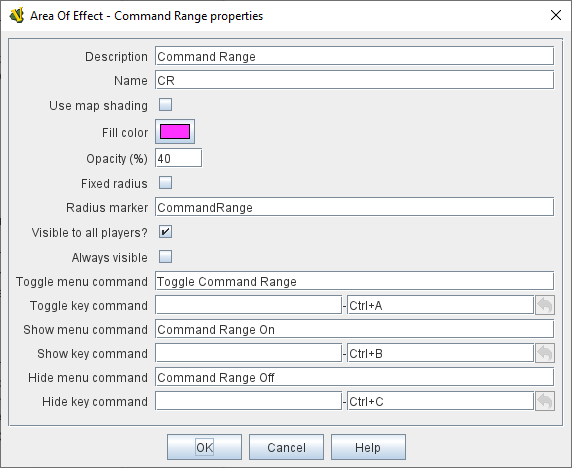Open Help for Area Of Effect
This screenshot has height=468, width=572.
(368, 447)
